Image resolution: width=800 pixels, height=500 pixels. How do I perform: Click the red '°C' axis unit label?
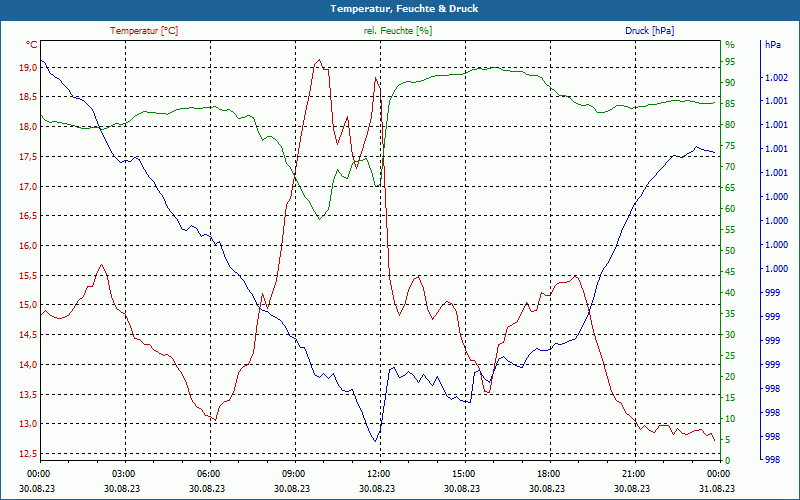tap(32, 45)
